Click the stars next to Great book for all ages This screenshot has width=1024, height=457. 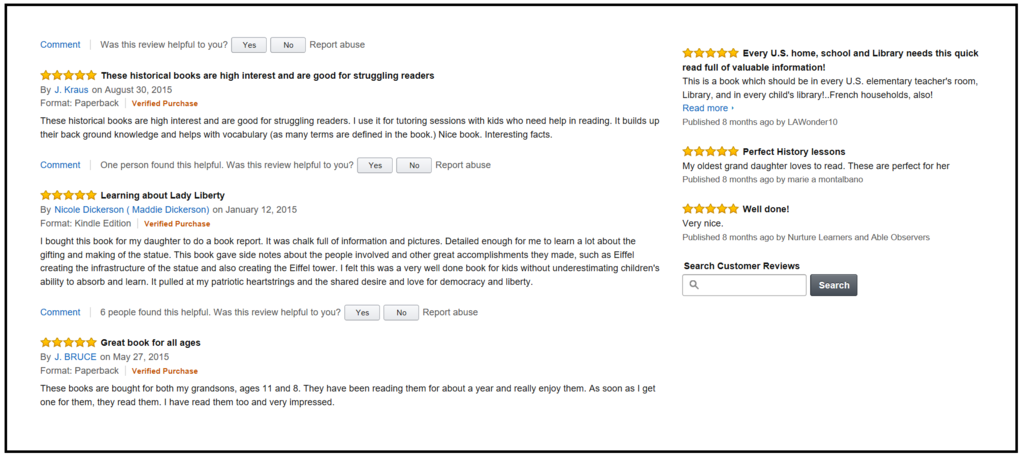pos(69,342)
